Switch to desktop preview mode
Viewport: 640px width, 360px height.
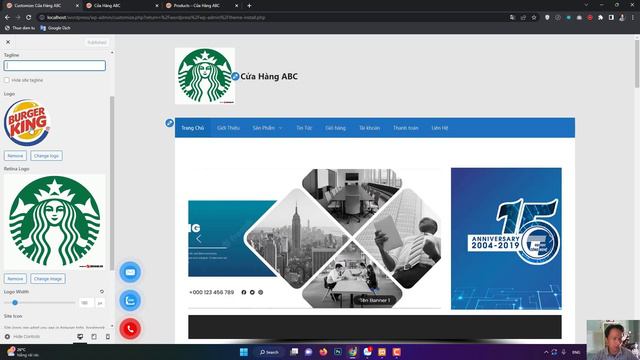80,336
